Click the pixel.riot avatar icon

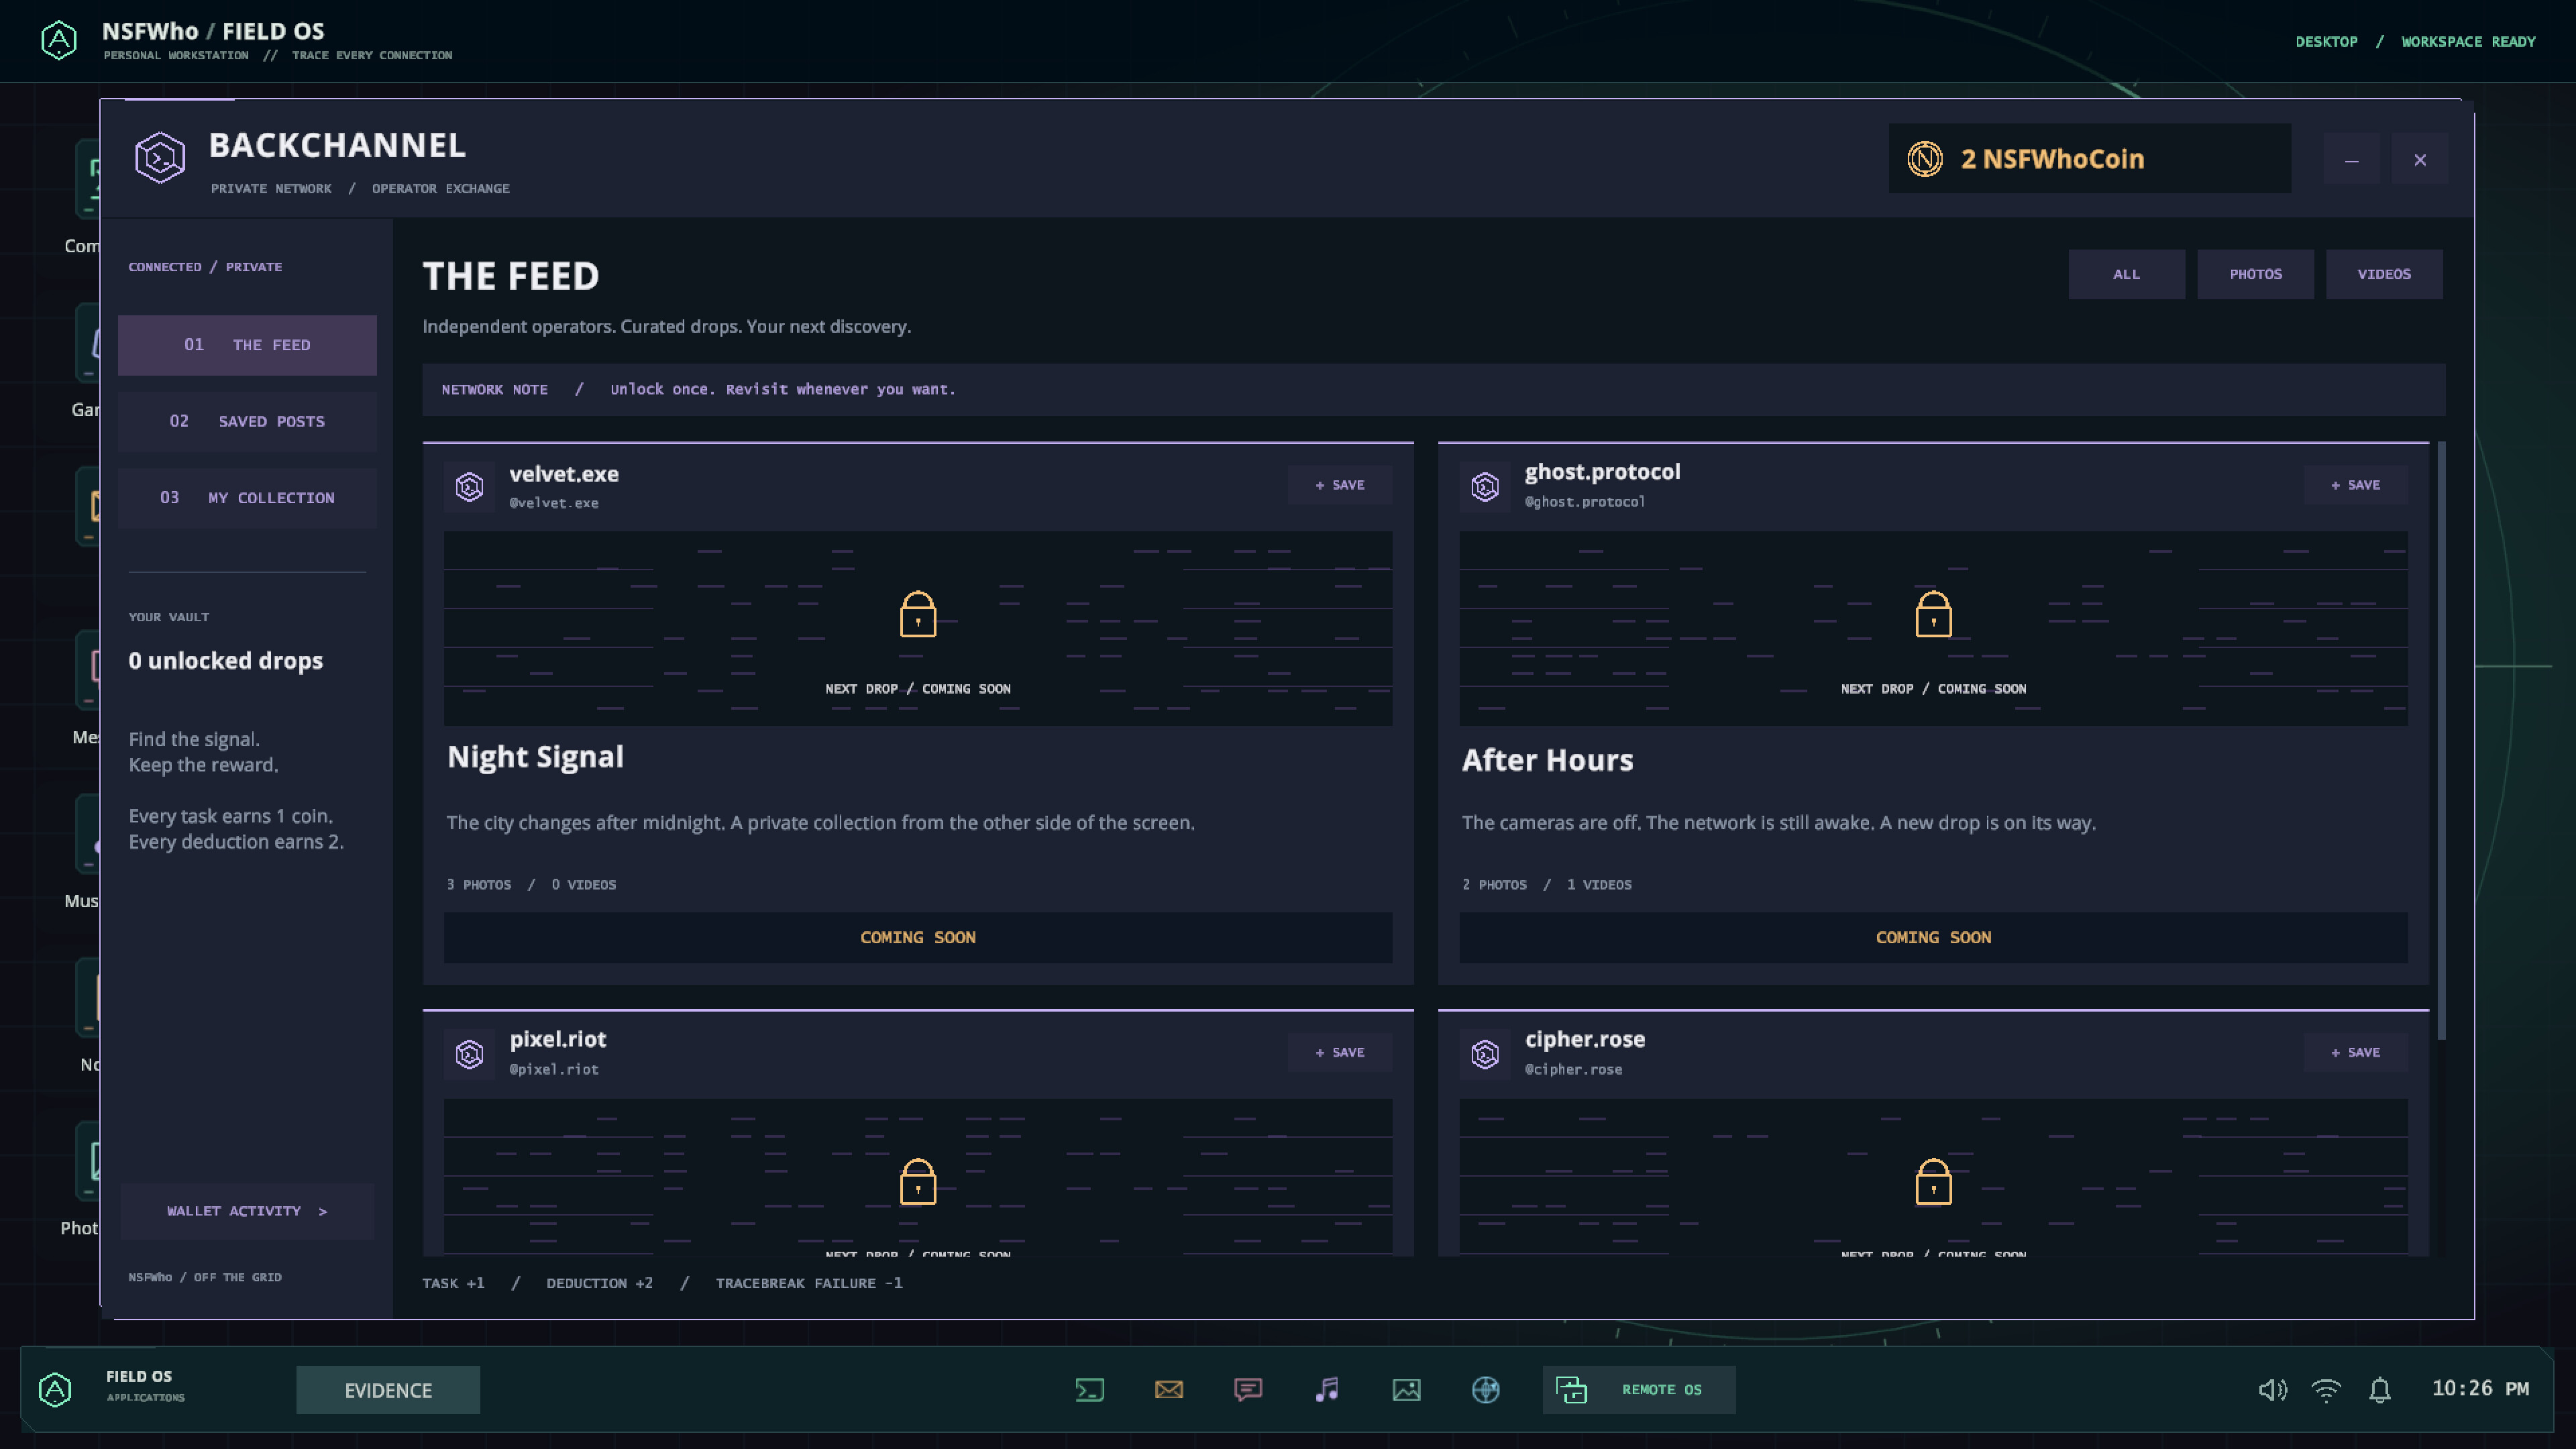tap(469, 1054)
